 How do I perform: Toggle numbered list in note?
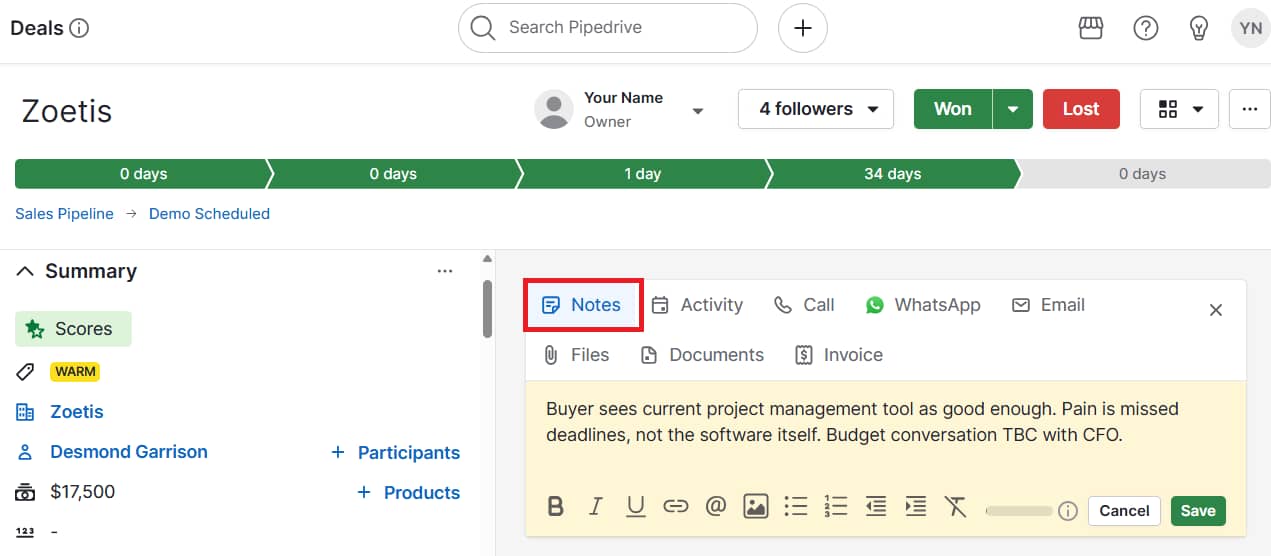[836, 507]
